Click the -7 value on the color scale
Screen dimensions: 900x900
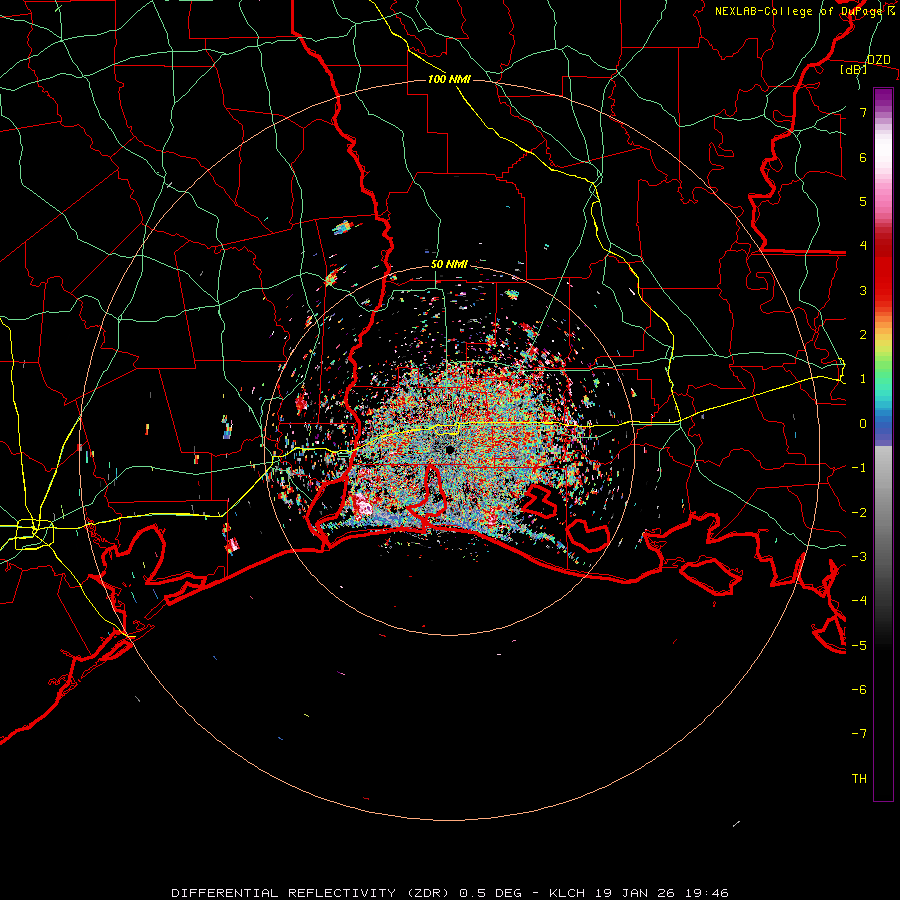click(859, 734)
